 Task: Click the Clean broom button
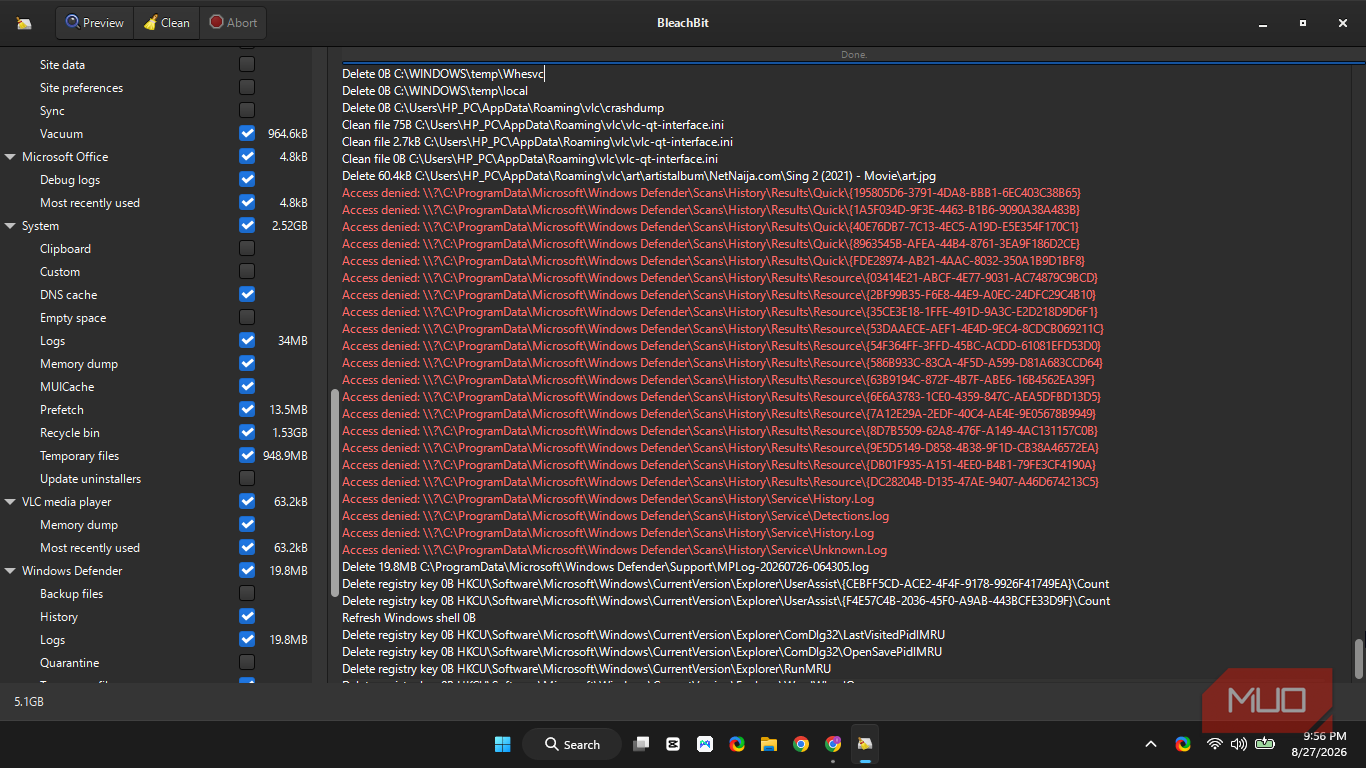166,22
